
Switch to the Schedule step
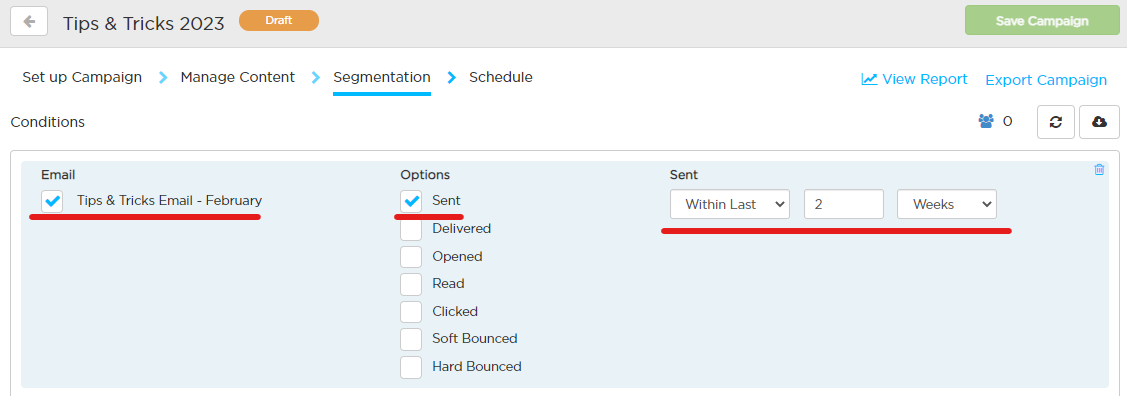[501, 77]
